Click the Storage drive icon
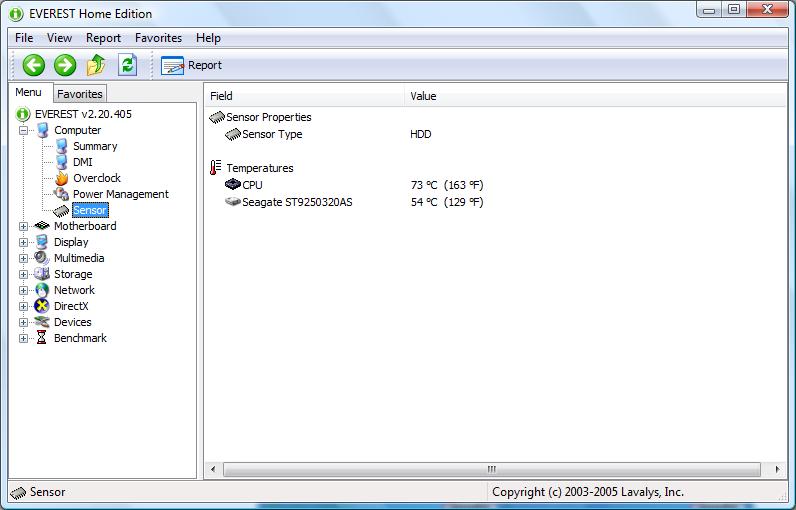796x510 pixels. click(42, 274)
